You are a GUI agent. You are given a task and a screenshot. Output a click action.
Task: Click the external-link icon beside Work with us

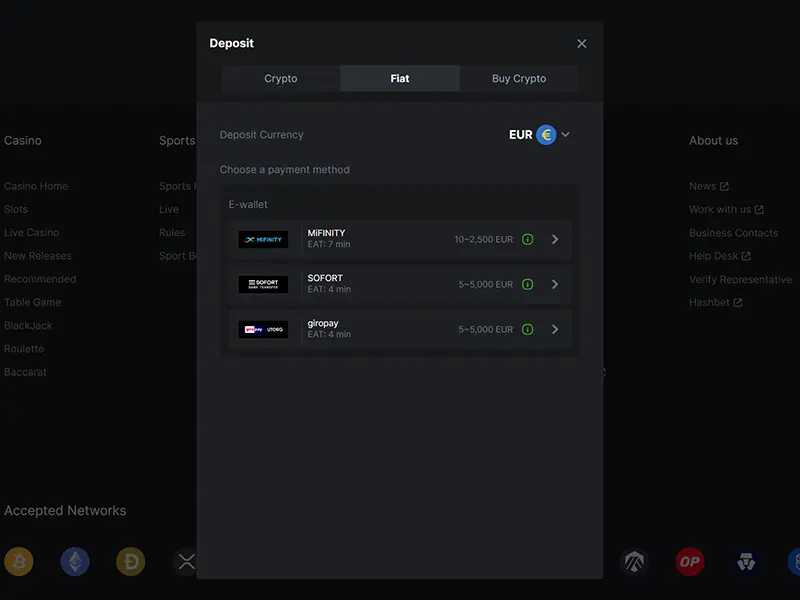pos(759,209)
